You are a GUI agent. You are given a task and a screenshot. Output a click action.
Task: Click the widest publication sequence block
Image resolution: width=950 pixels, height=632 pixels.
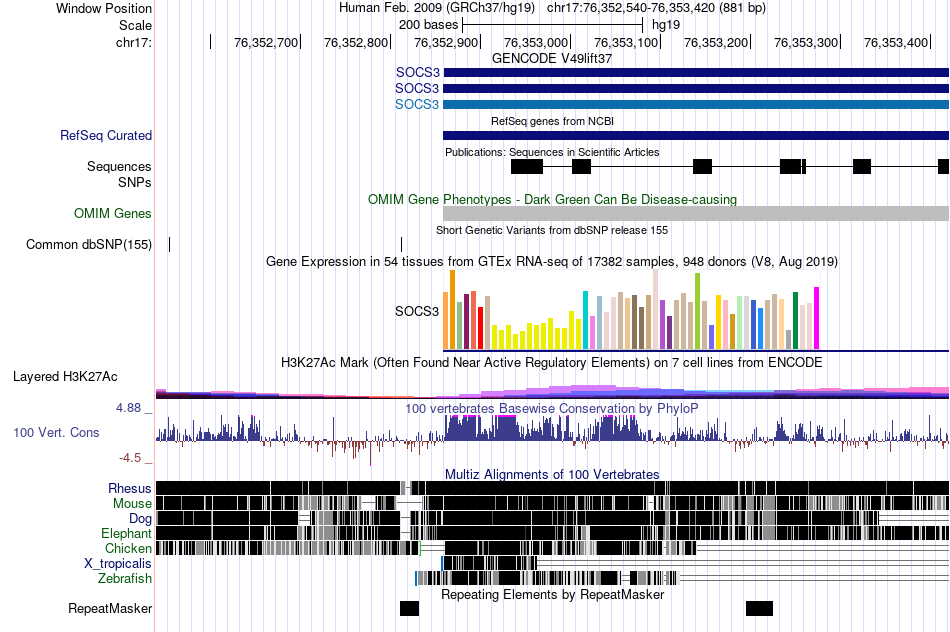click(x=527, y=167)
